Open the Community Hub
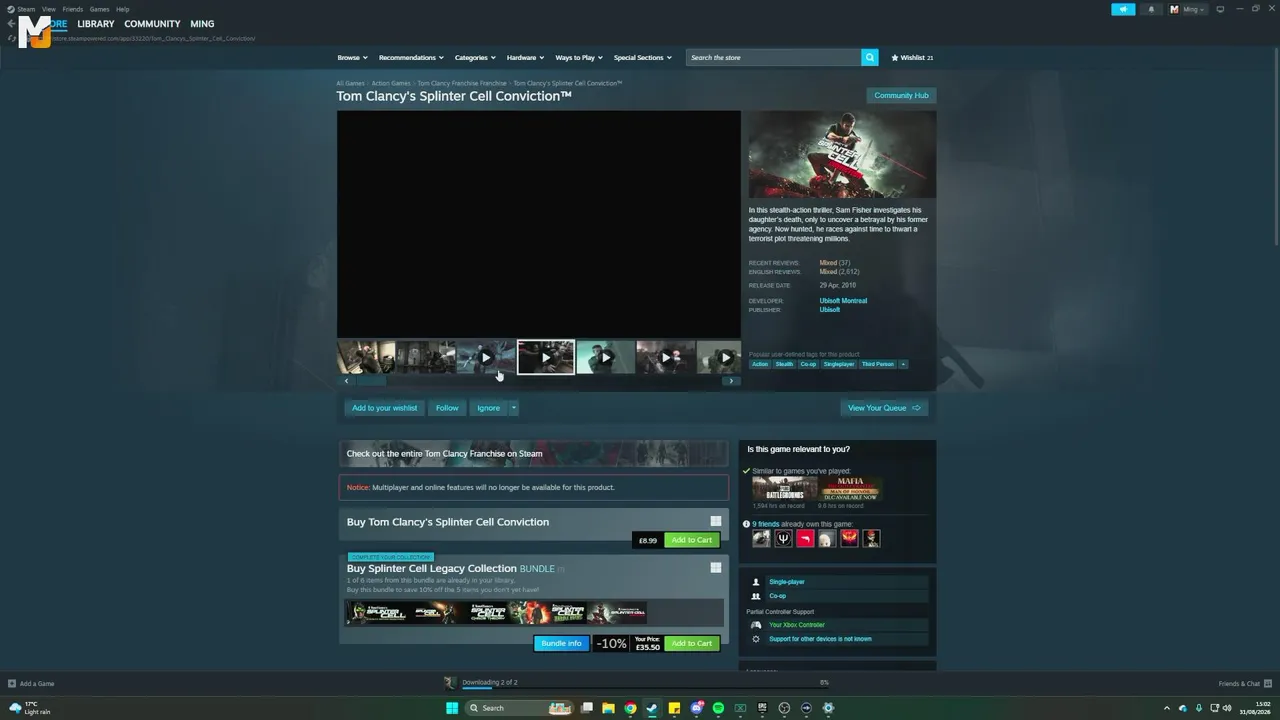The height and width of the screenshot is (720, 1280). tap(901, 96)
